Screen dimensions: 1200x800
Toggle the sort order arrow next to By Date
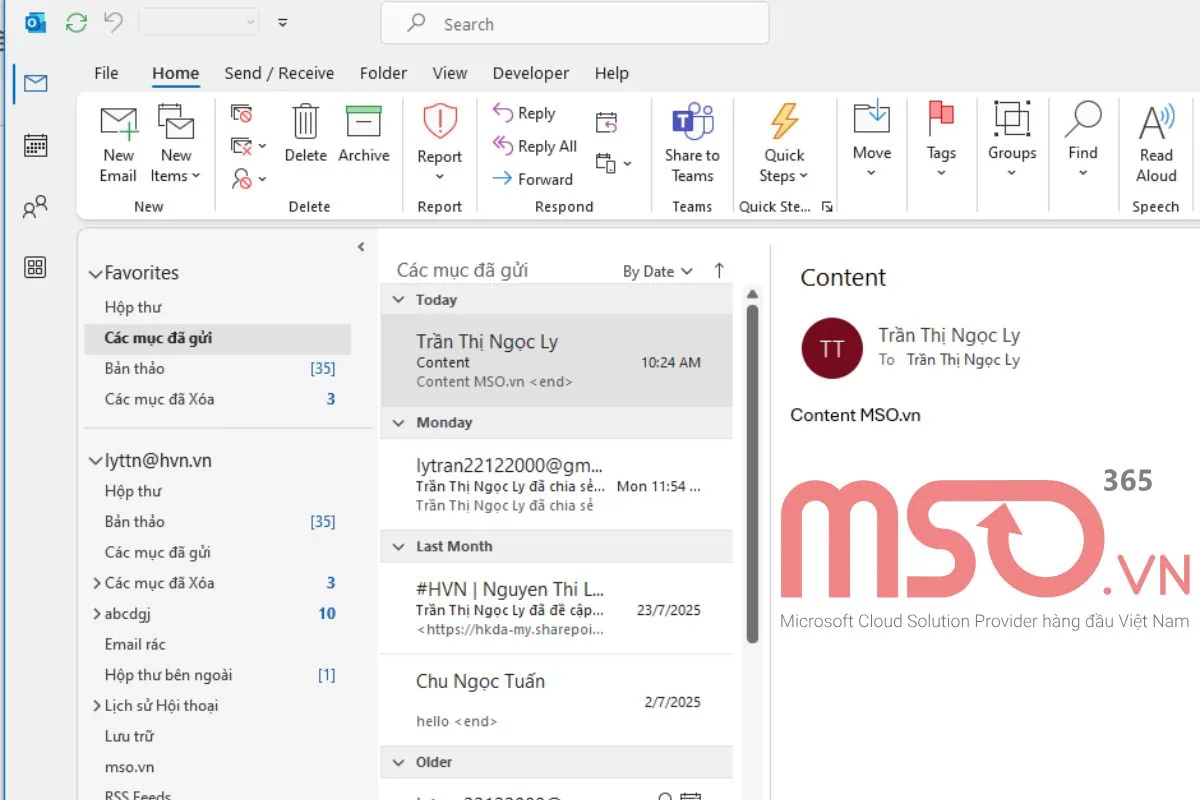[x=718, y=270]
